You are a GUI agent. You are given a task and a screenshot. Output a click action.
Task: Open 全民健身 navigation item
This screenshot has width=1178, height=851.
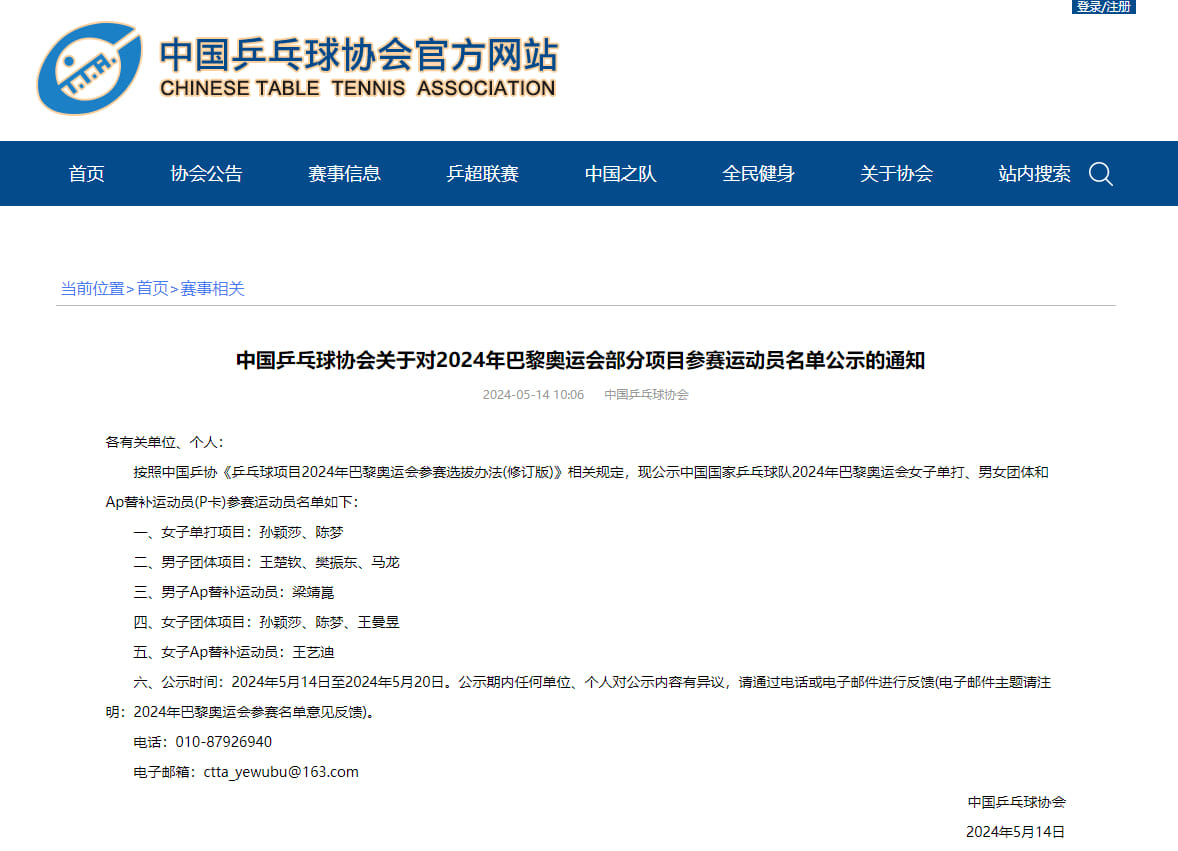(x=758, y=174)
